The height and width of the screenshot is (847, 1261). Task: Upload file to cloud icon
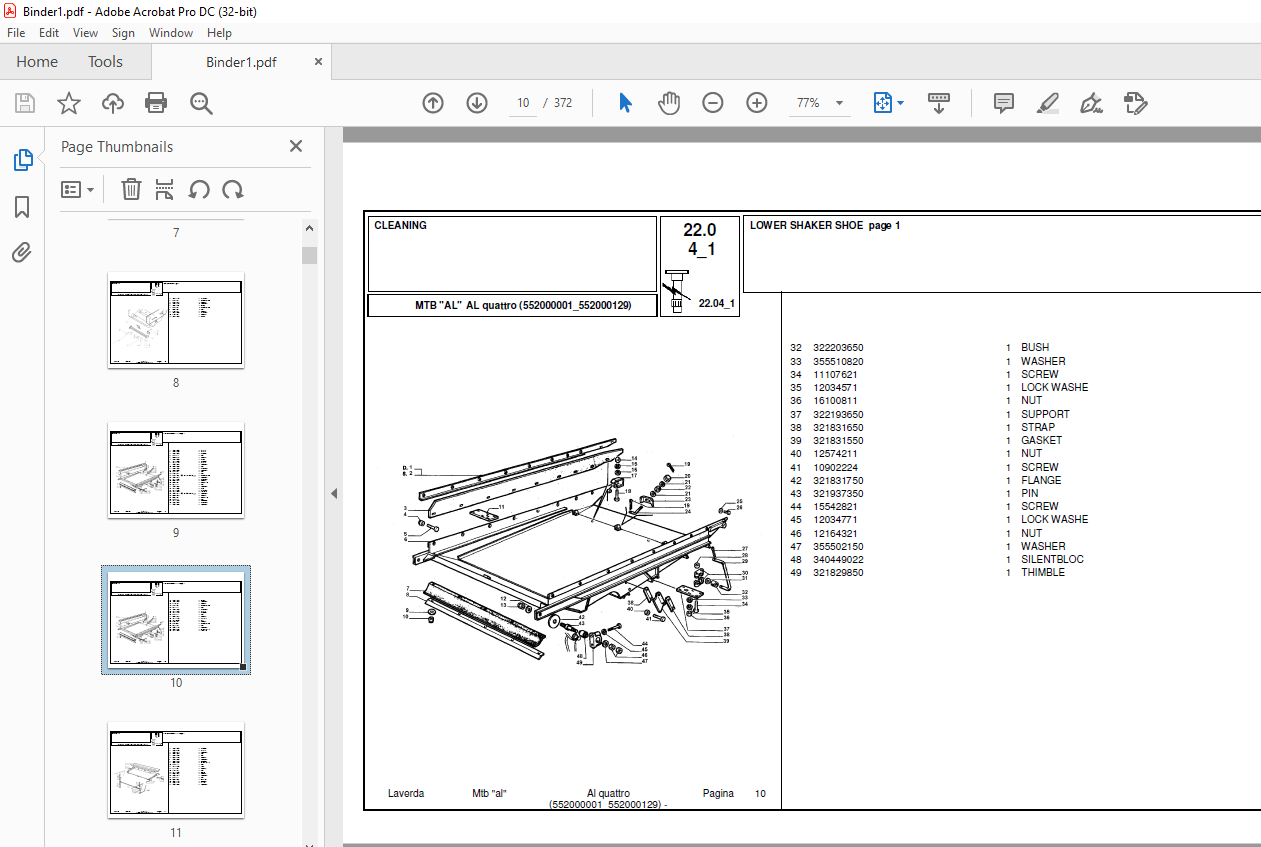(x=113, y=103)
